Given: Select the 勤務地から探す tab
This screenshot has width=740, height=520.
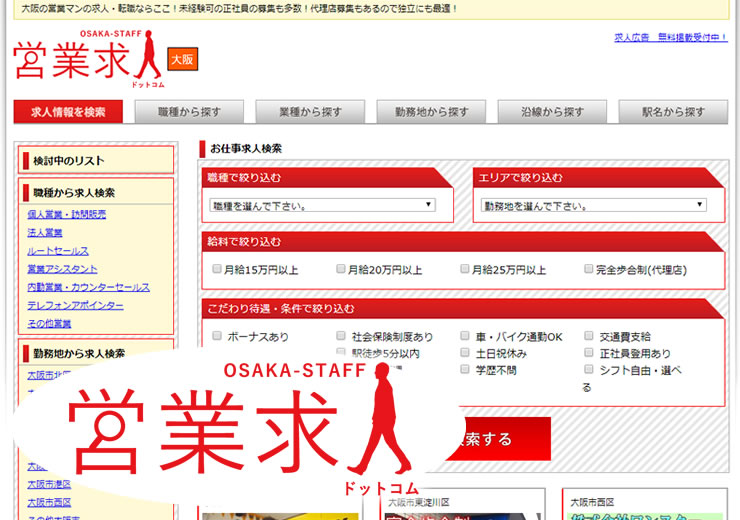Looking at the screenshot, I should click(x=431, y=112).
